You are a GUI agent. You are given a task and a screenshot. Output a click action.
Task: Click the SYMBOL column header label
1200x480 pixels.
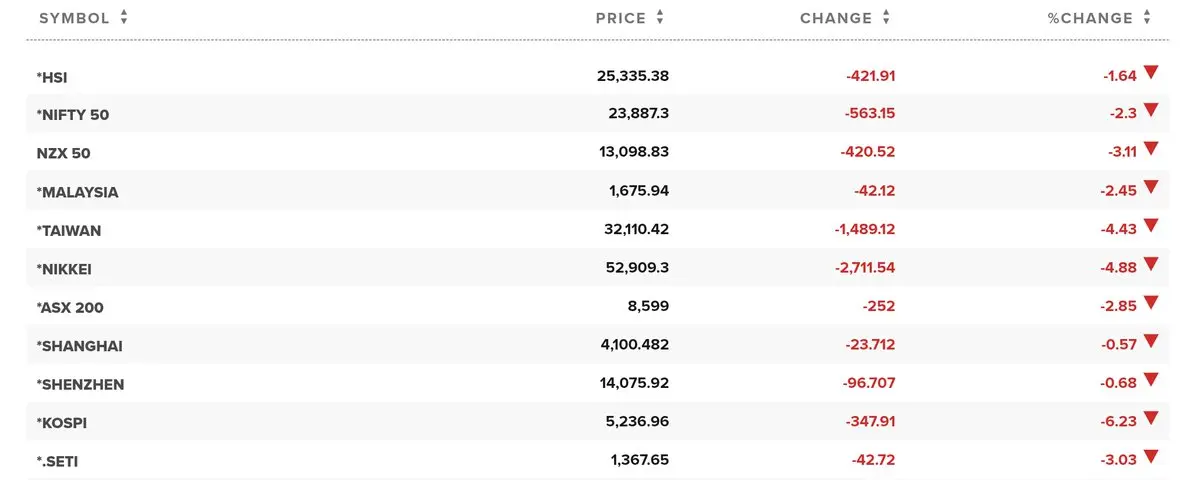[74, 18]
